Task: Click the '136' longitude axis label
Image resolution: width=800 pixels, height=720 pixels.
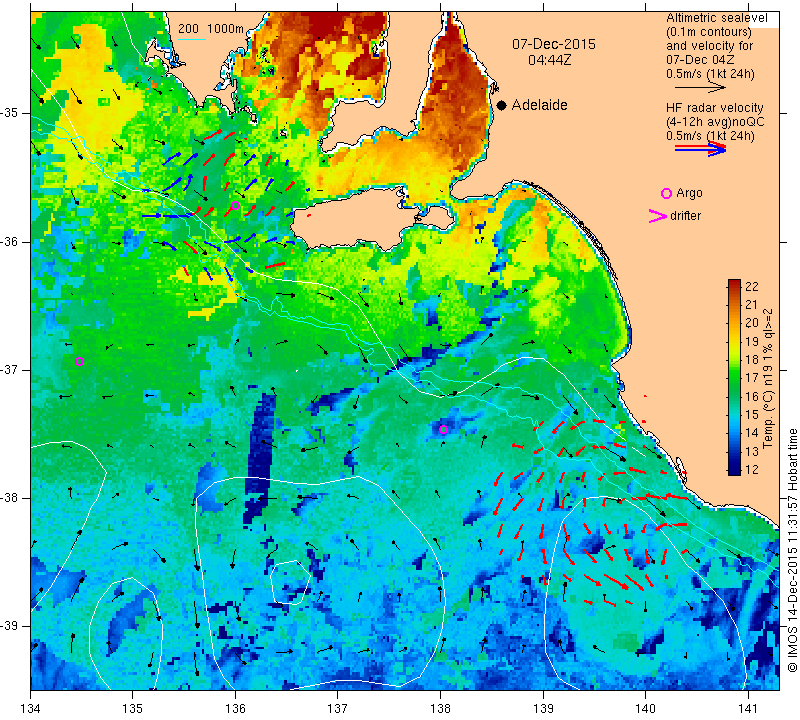Action: (235, 709)
